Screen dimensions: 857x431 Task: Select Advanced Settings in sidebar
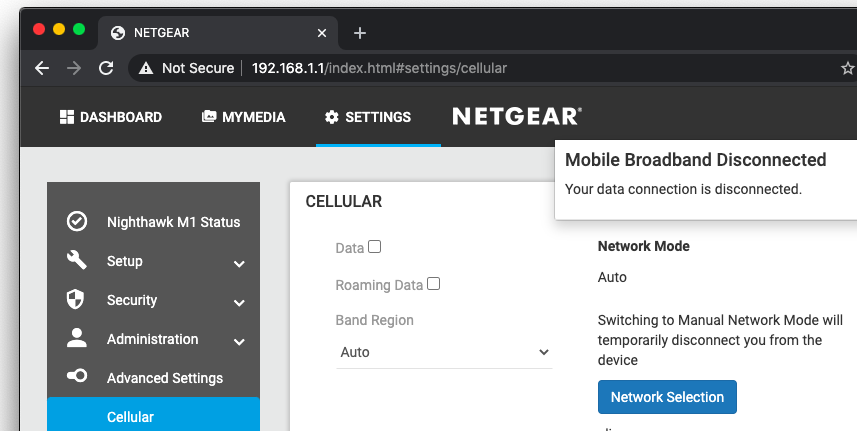pos(154,378)
